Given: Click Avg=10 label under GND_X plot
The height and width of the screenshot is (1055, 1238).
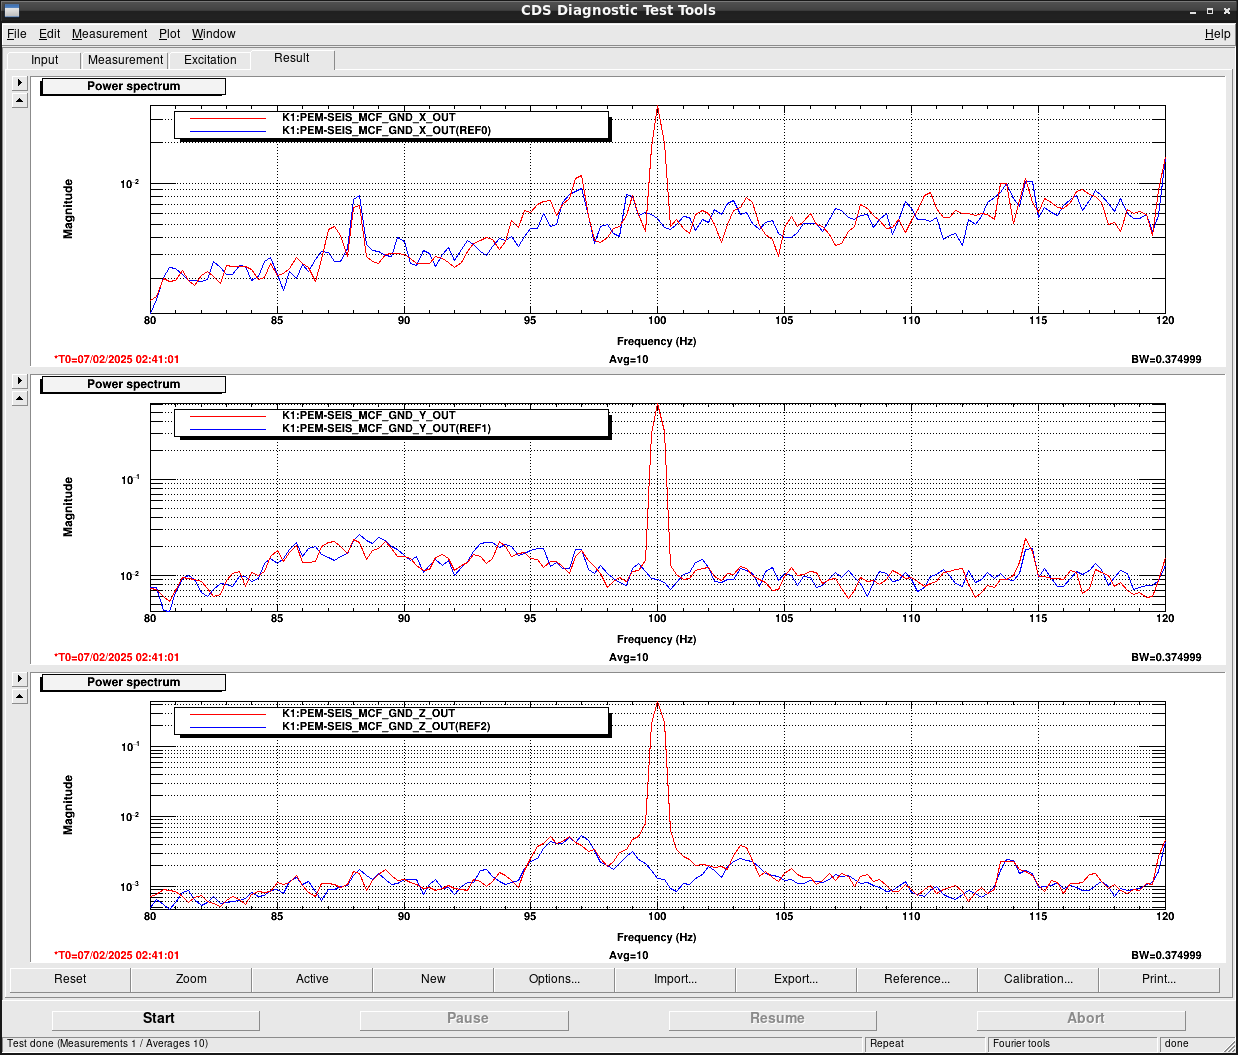Looking at the screenshot, I should click(629, 359).
